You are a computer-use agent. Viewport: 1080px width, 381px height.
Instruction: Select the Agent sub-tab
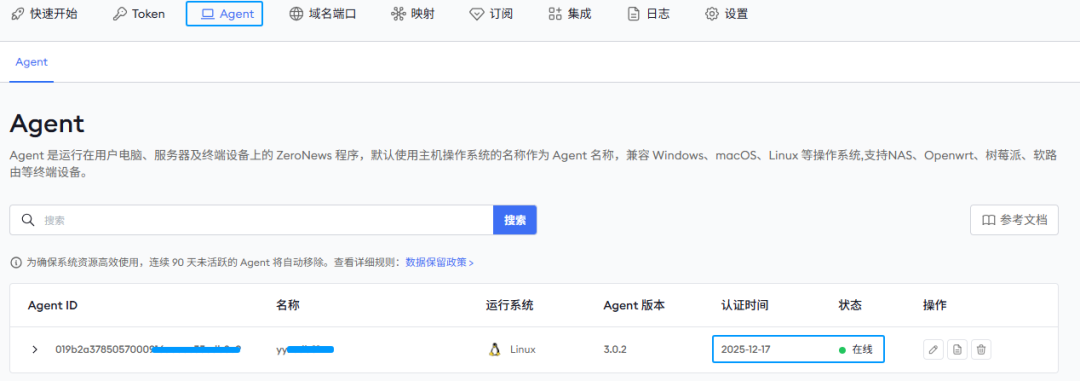tap(32, 62)
